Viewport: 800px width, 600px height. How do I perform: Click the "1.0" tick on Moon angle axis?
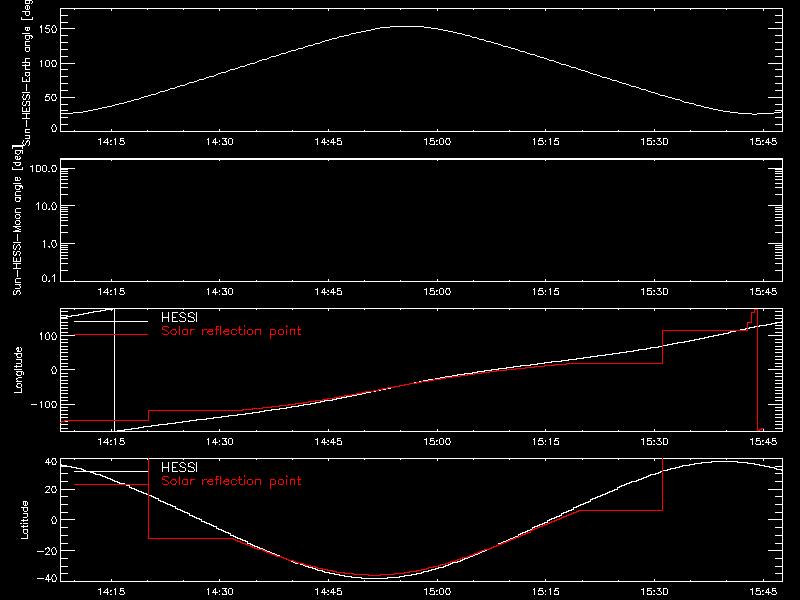[x=49, y=244]
